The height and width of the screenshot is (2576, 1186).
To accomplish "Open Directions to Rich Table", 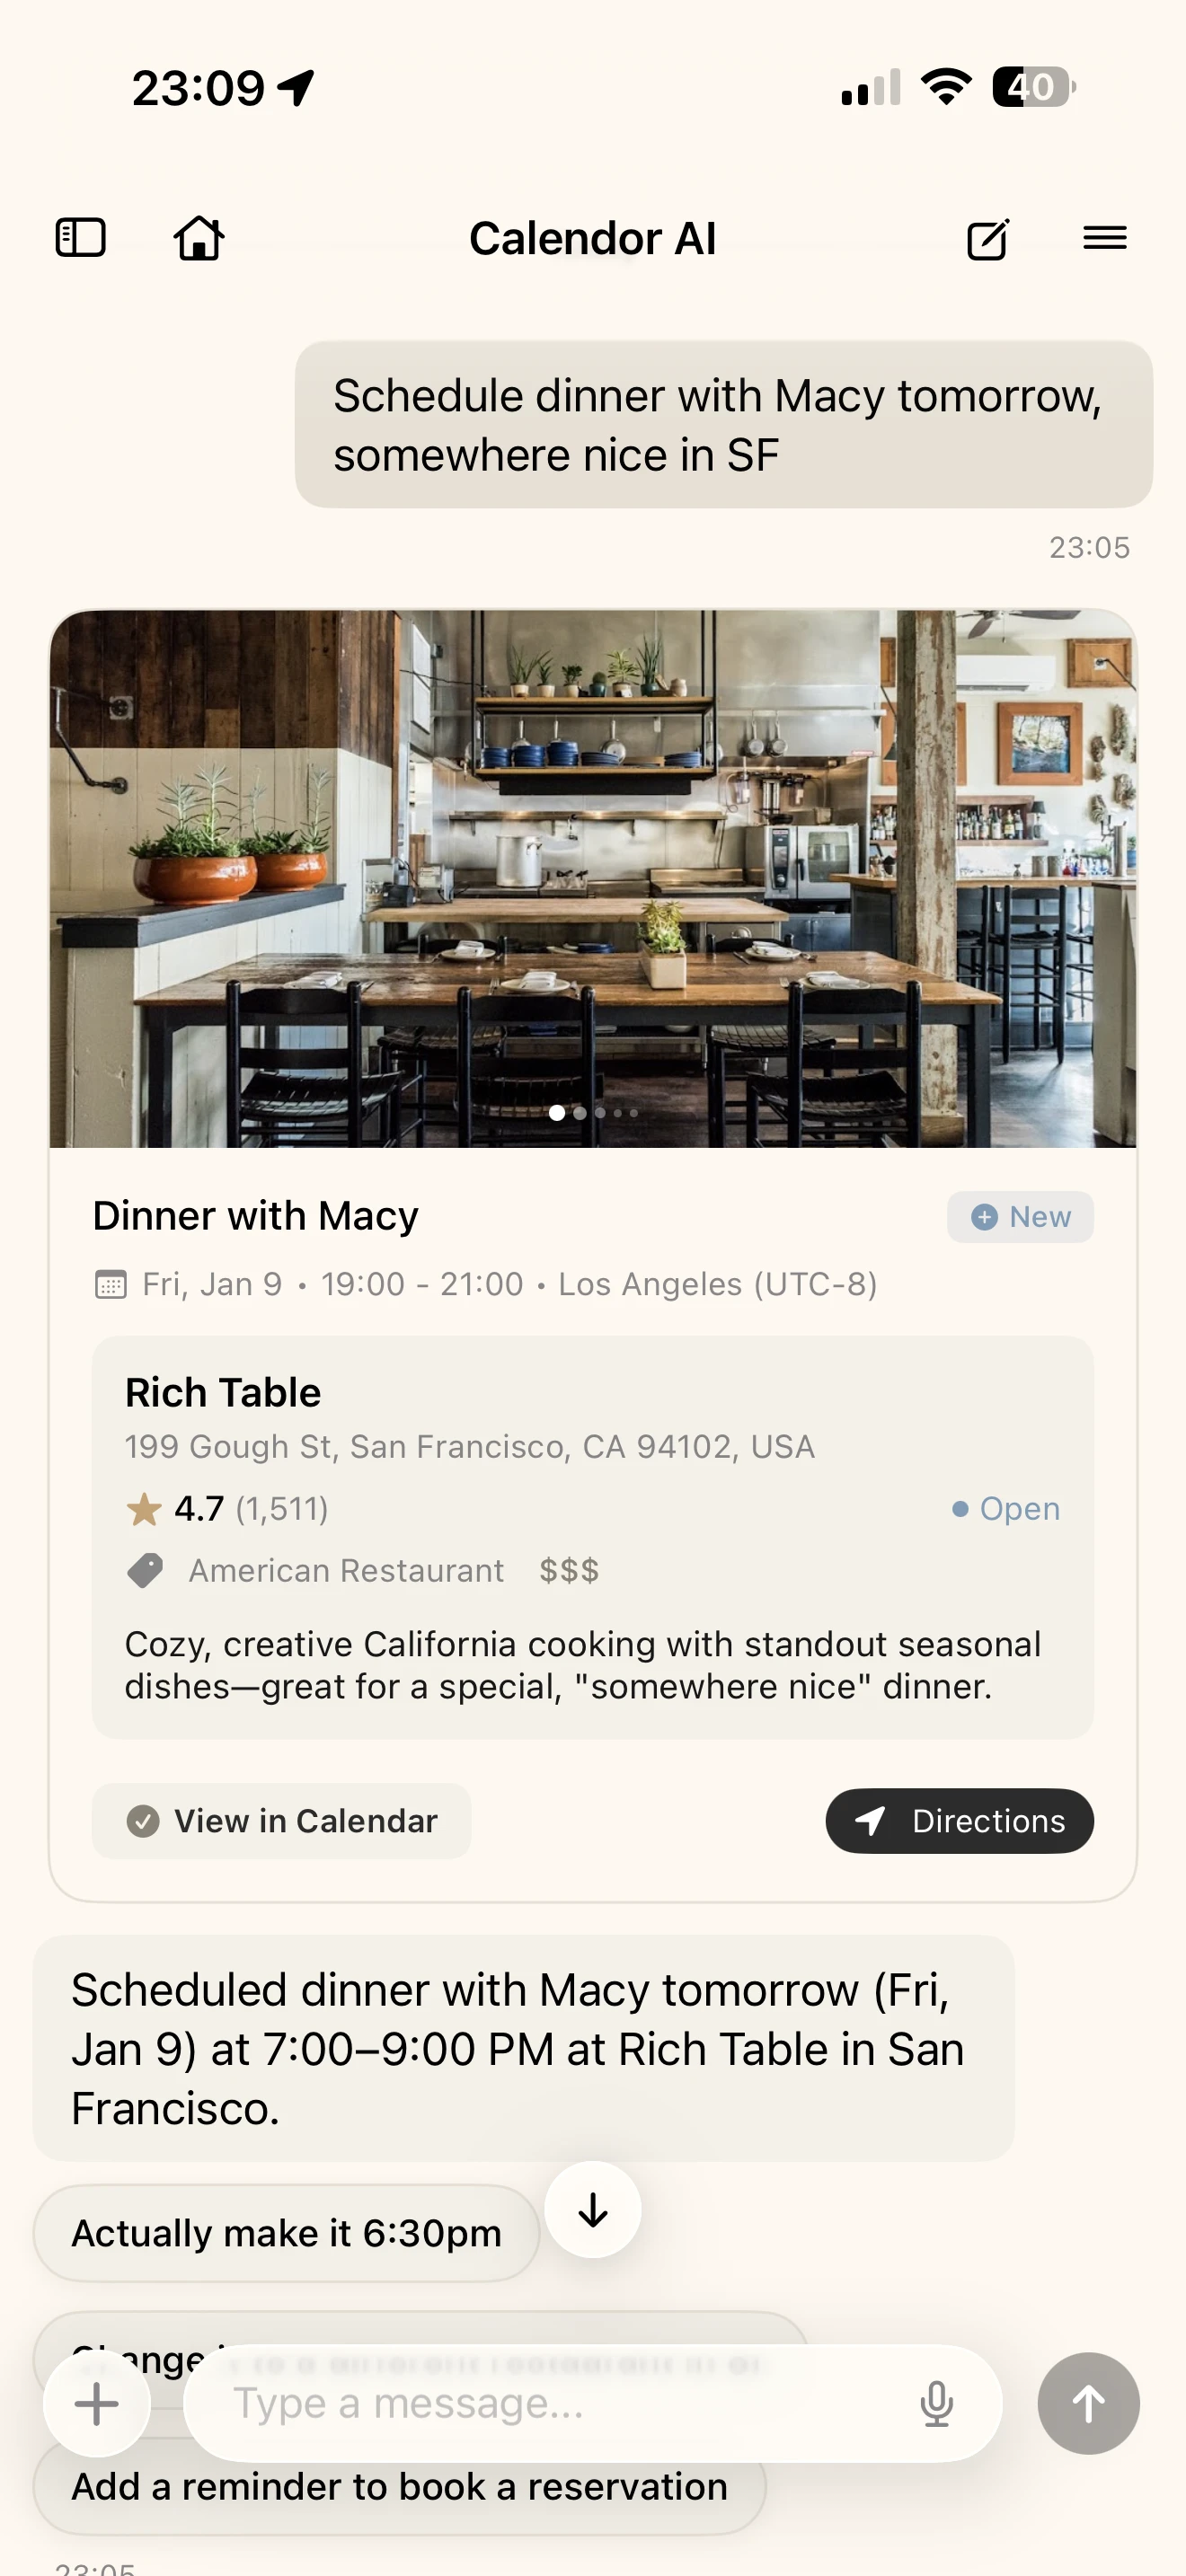I will click(x=959, y=1821).
